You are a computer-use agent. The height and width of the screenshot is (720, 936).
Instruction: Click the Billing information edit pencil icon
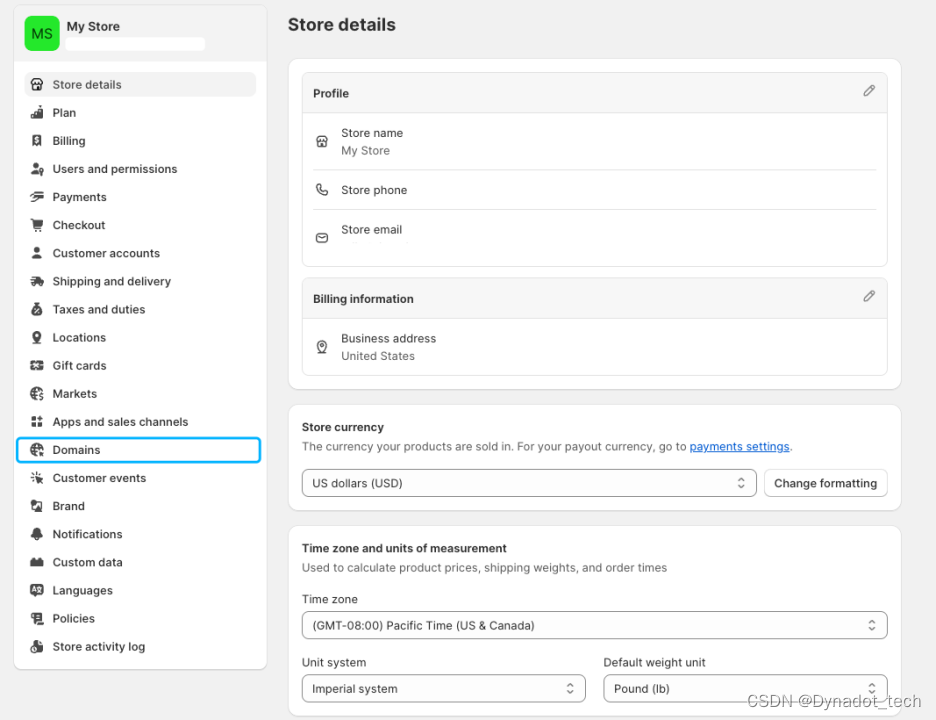(869, 296)
